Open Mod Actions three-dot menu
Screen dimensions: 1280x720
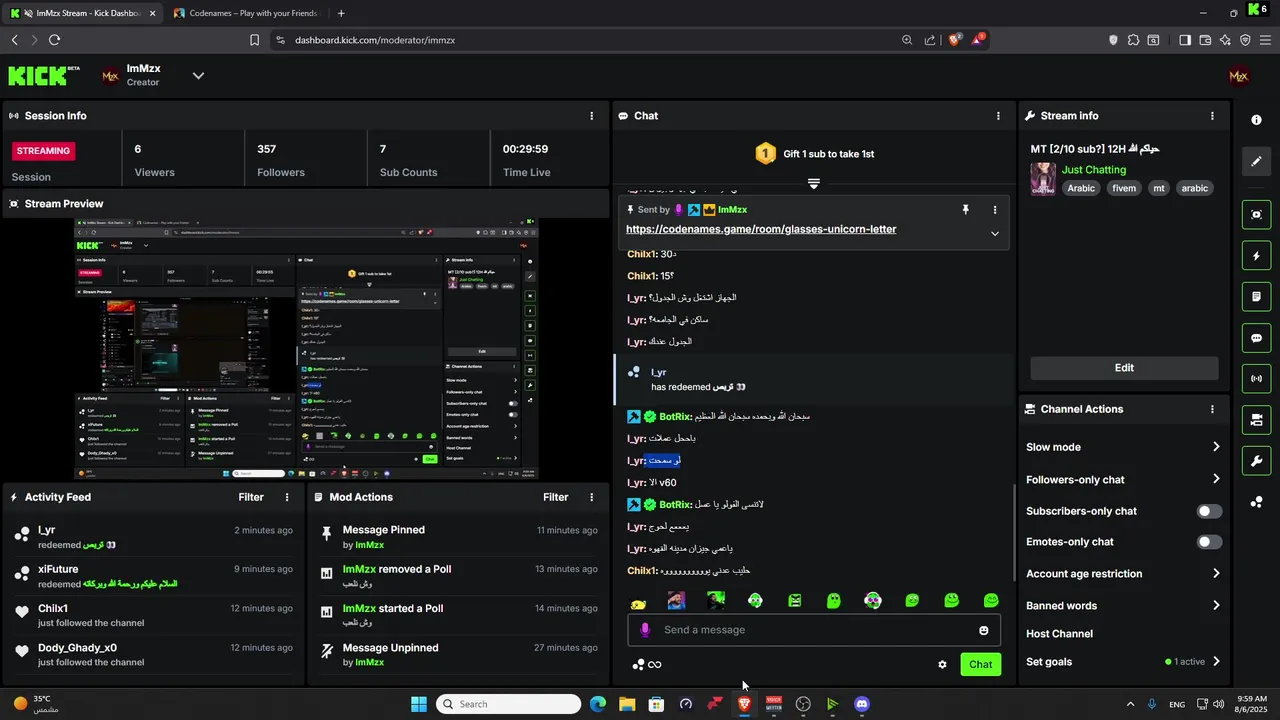(x=592, y=497)
